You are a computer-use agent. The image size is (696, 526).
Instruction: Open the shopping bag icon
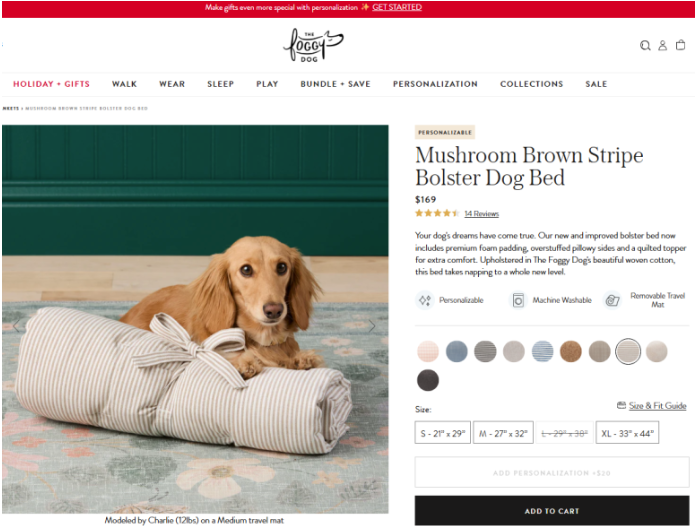tap(680, 45)
